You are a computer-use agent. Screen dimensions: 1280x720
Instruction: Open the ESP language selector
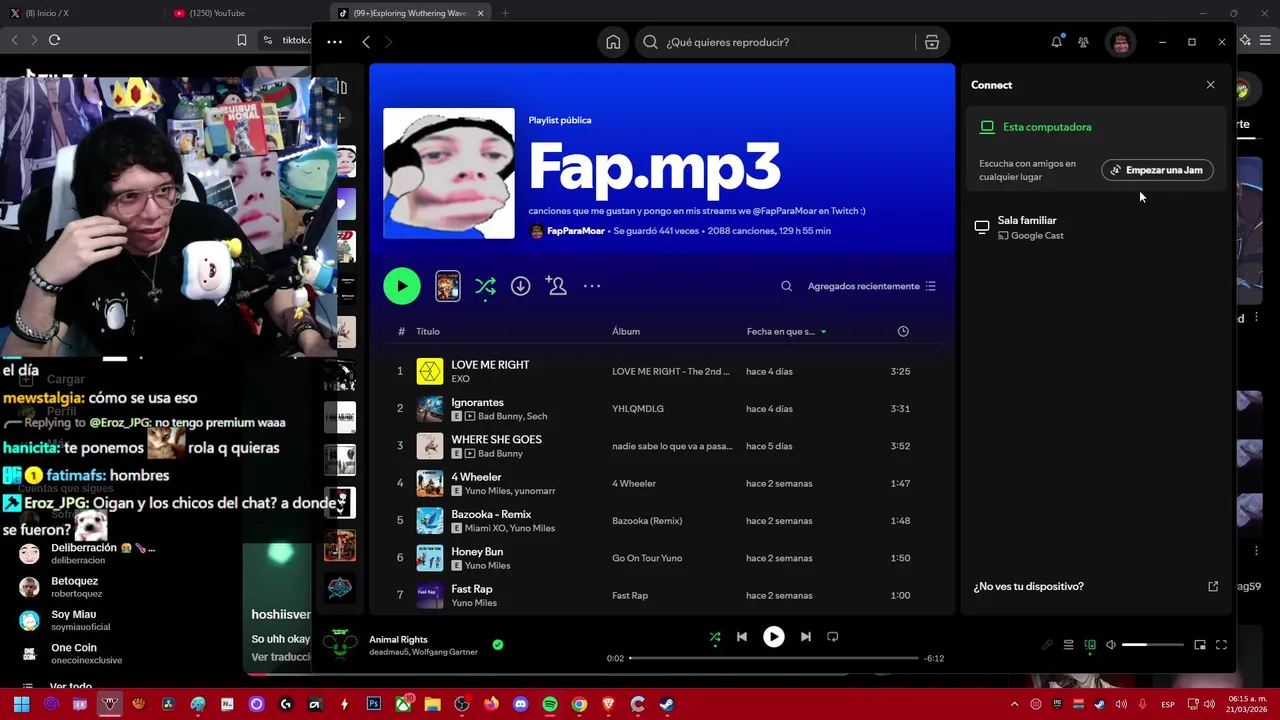pyautogui.click(x=1168, y=704)
